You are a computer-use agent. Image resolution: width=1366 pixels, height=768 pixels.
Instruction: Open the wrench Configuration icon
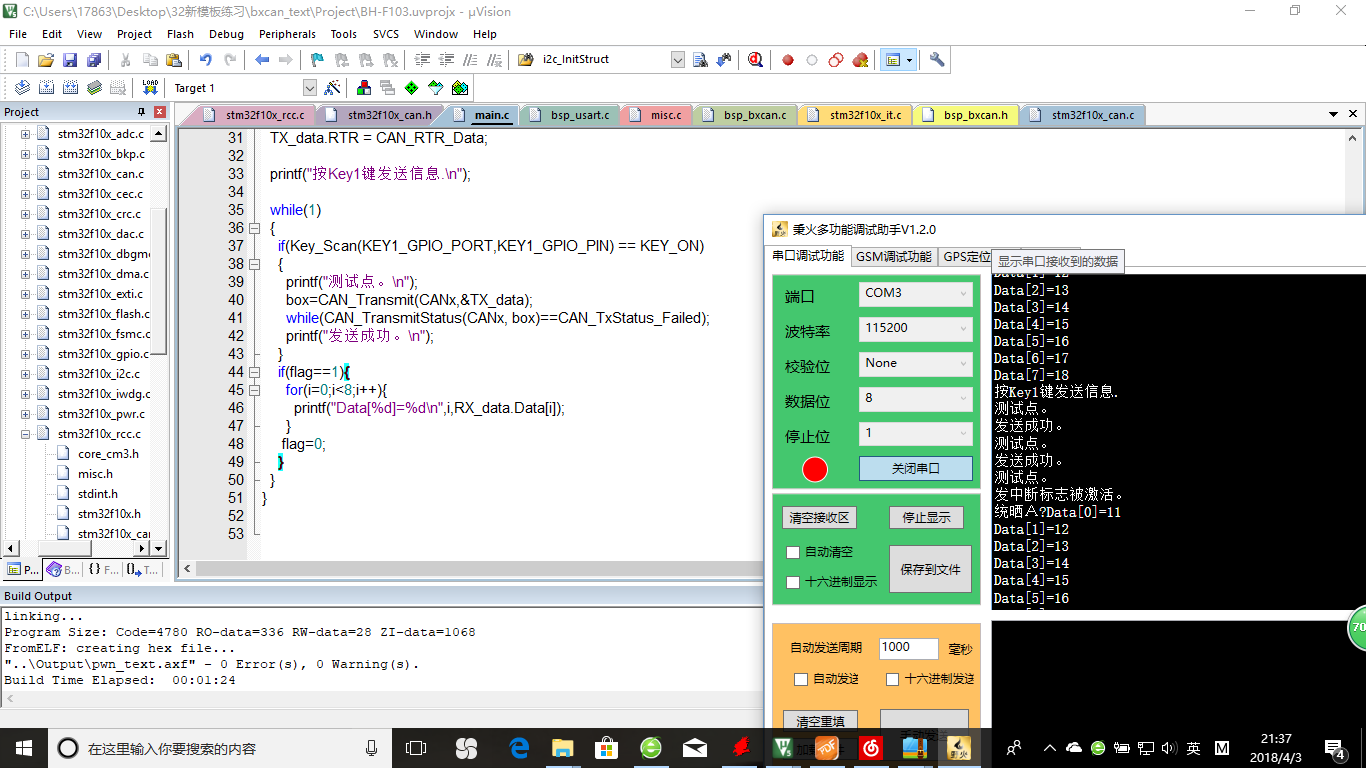click(937, 60)
